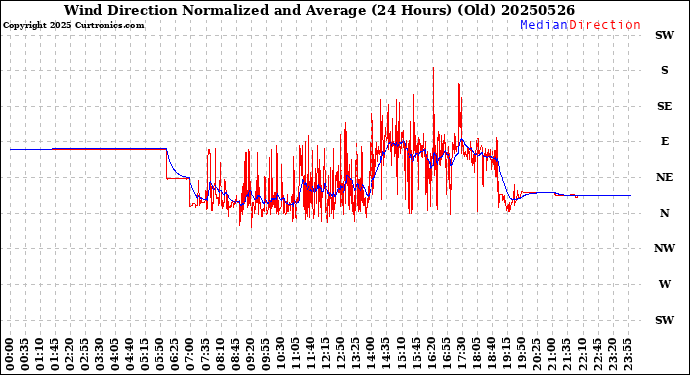Click the 06:25 time axis label

(175, 355)
